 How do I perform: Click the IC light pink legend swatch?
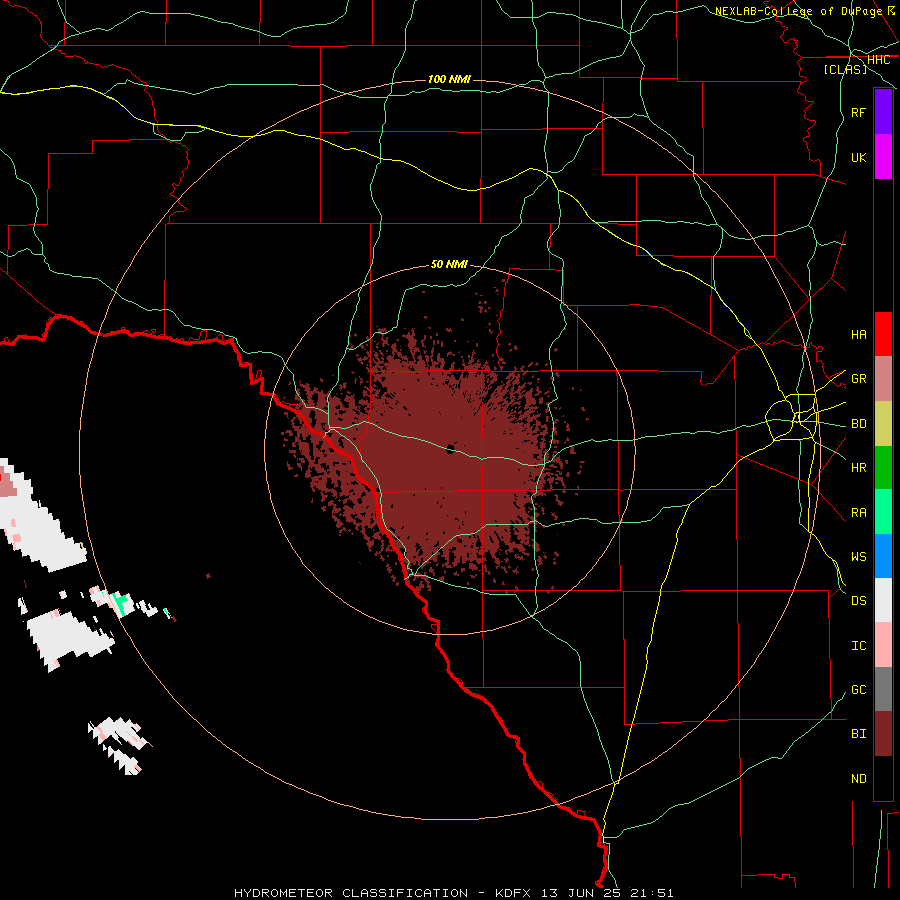point(883,645)
